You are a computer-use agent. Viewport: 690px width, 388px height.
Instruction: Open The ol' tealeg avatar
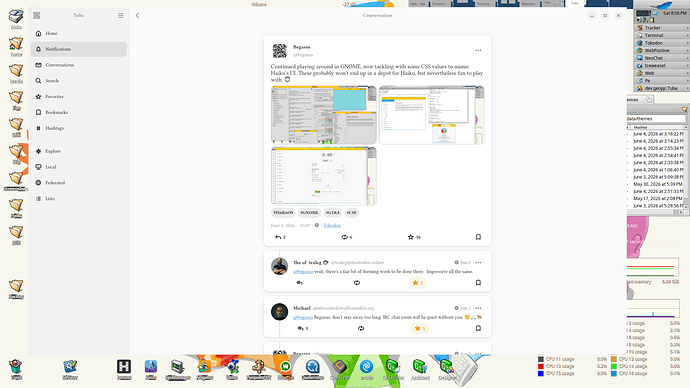[x=279, y=266]
